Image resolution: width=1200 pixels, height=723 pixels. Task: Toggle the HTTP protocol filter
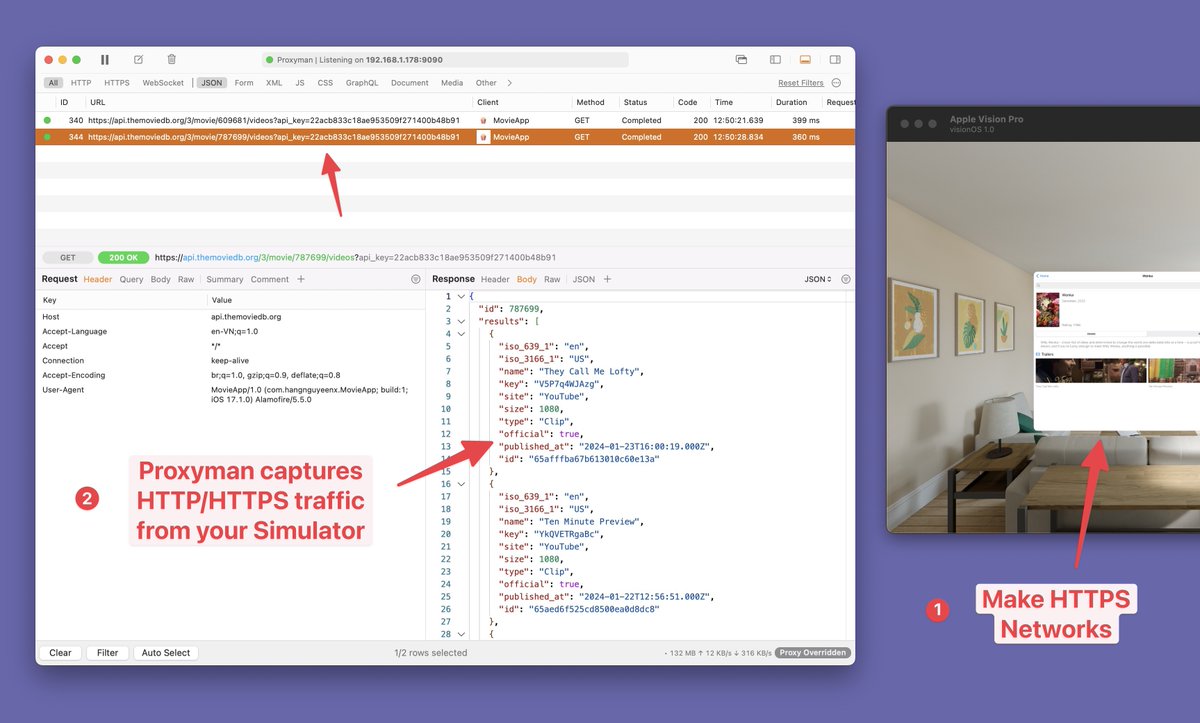point(81,83)
